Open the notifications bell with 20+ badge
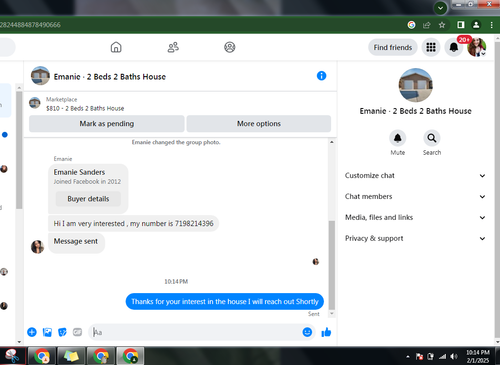 (454, 47)
